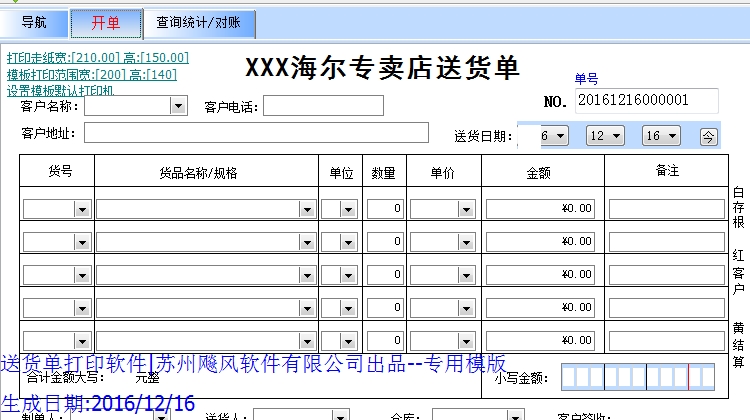
Task: Expand 单价 dropdown in fifth row
Action: coord(466,341)
